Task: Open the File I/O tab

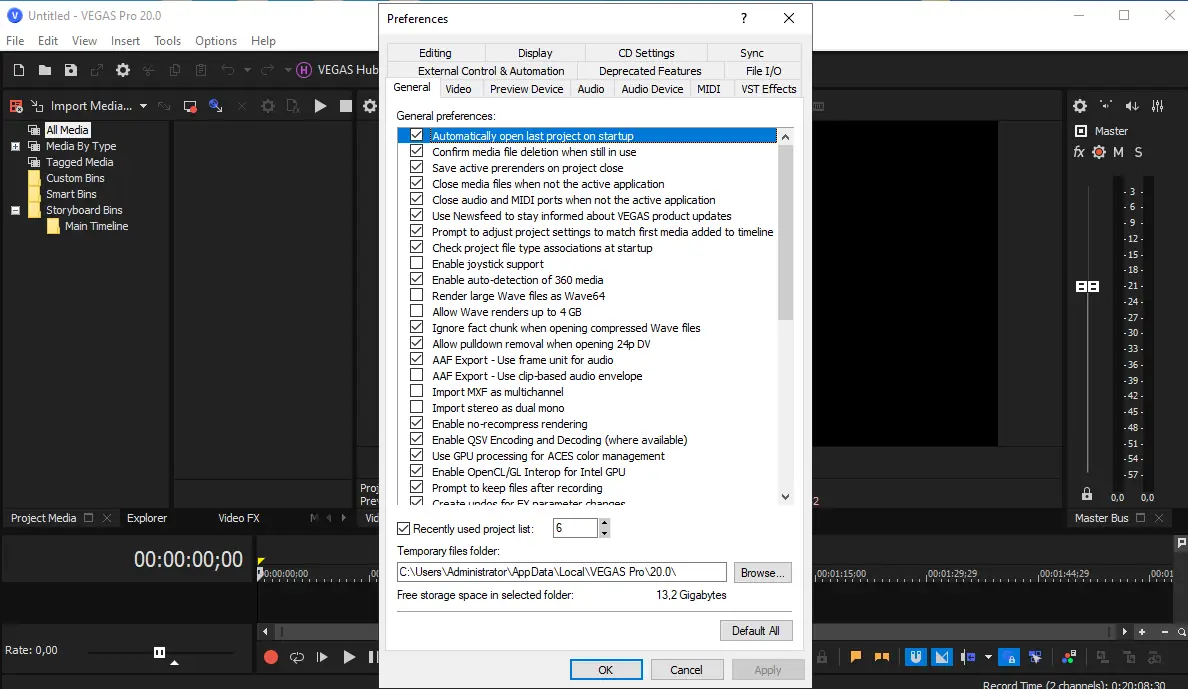Action: click(x=764, y=70)
